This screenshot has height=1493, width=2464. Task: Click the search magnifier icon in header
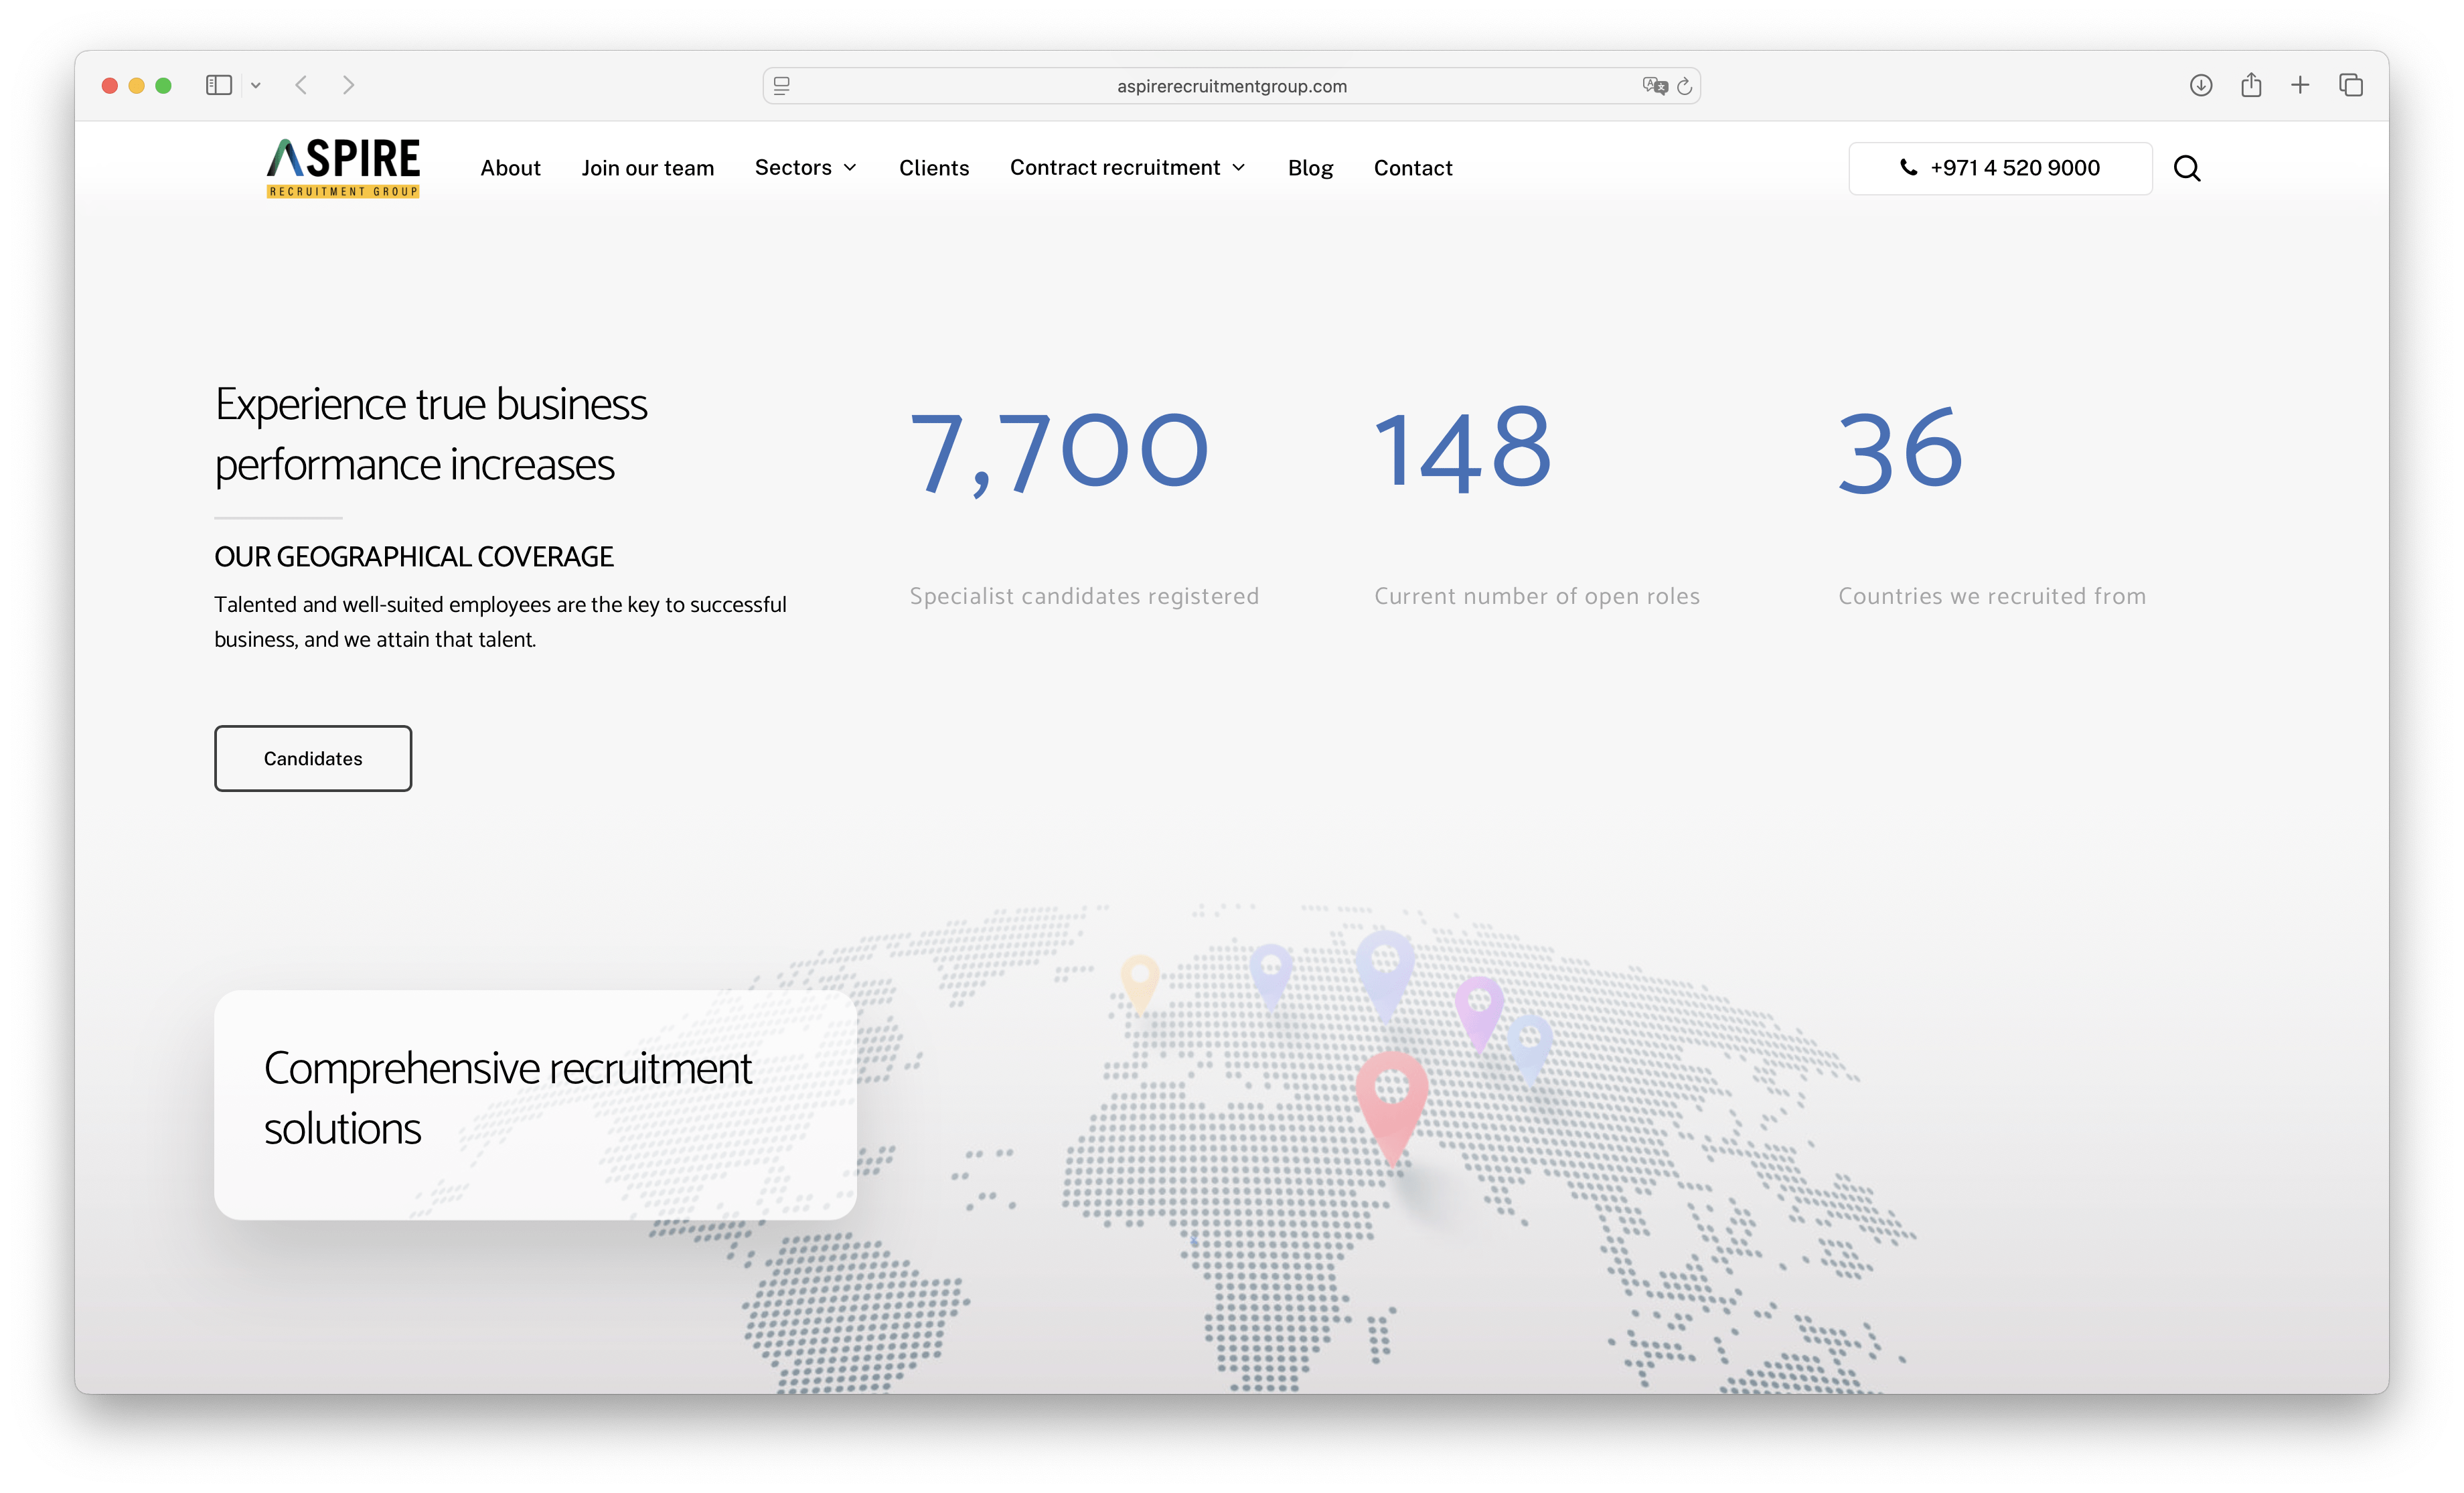(2186, 168)
